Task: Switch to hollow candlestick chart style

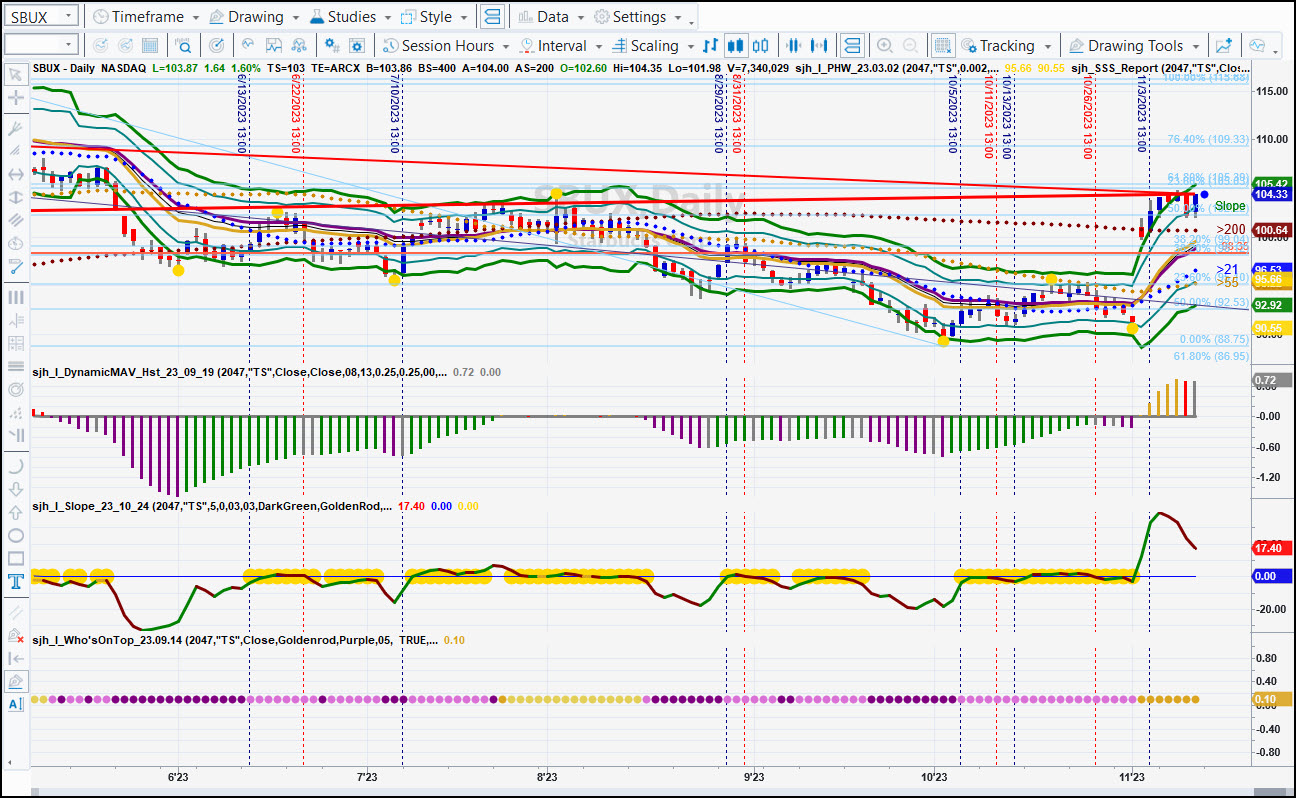Action: click(761, 46)
